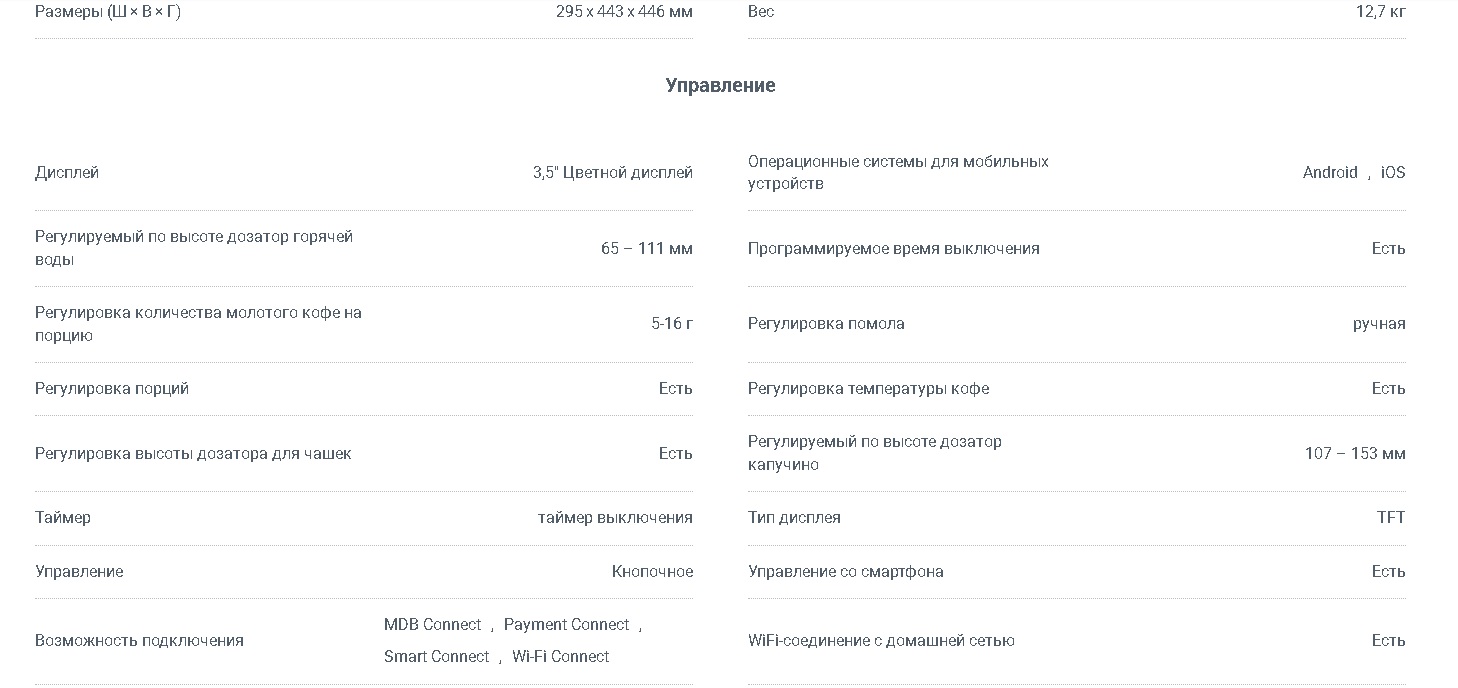Click the 'Дисплей' row label
The height and width of the screenshot is (688, 1458).
coord(67,173)
